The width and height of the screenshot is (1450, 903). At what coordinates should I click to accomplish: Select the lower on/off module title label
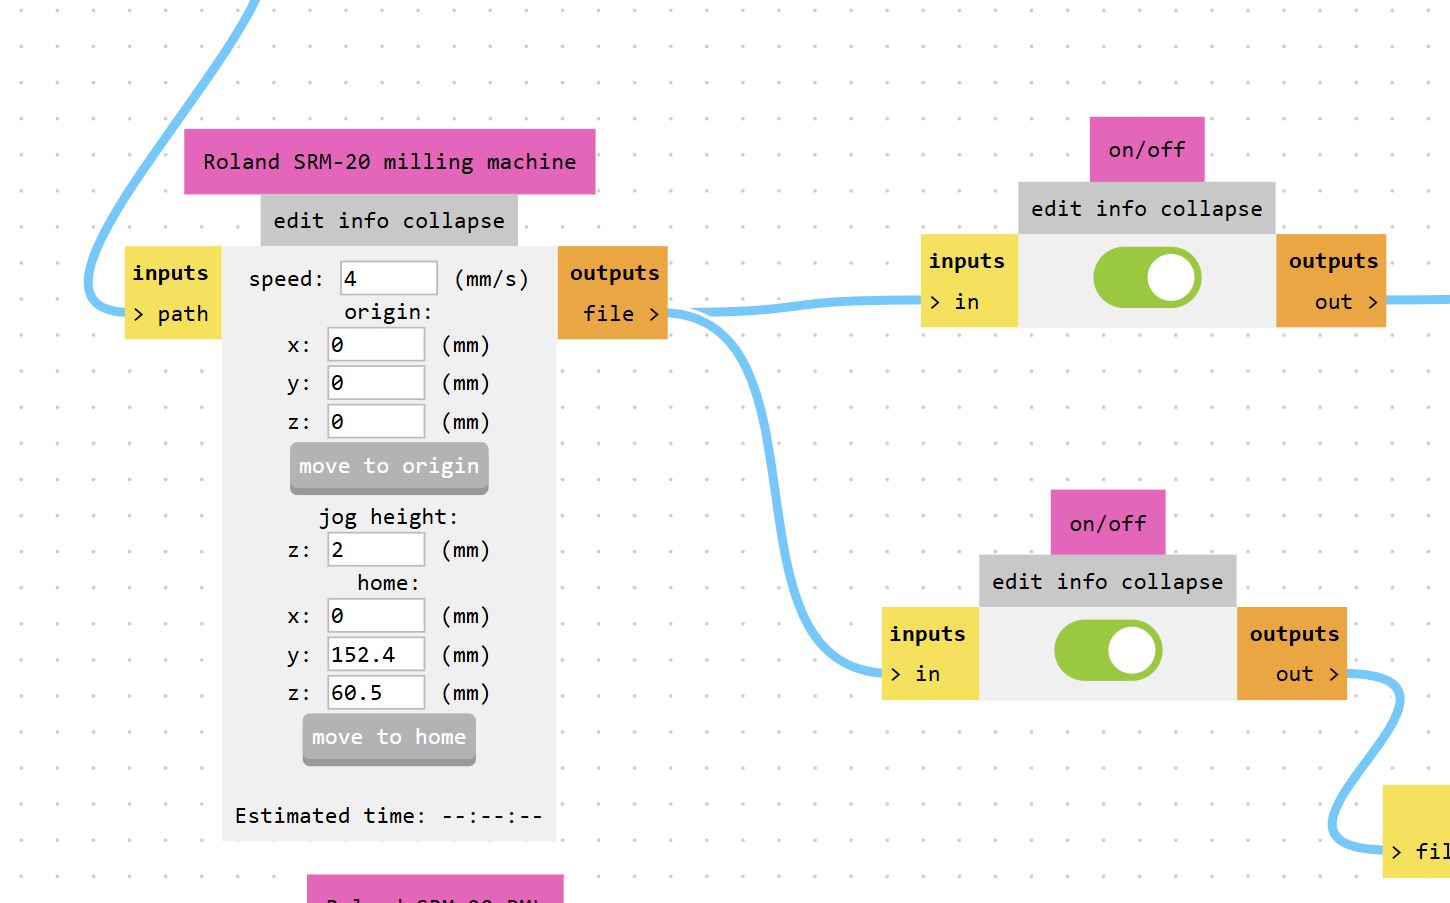tap(1108, 523)
